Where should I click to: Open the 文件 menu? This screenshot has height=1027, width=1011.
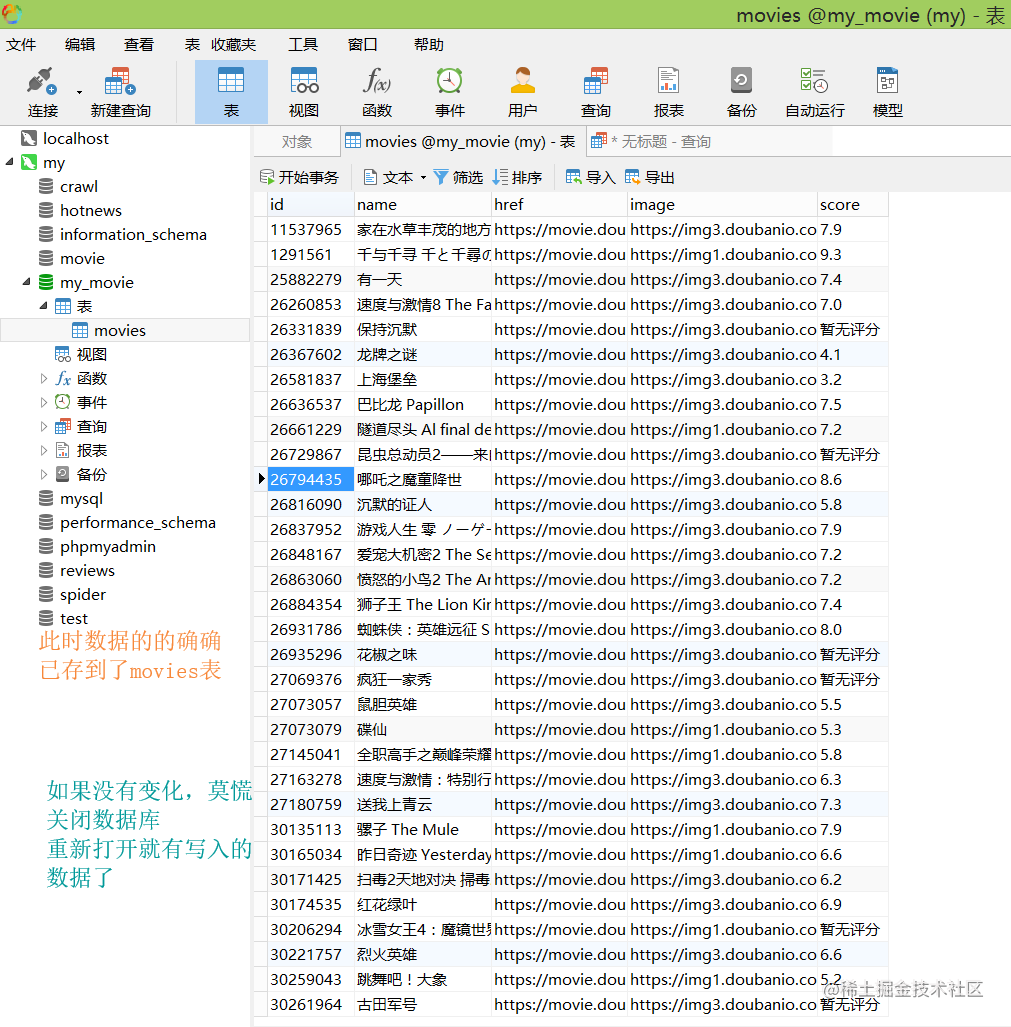[21, 45]
